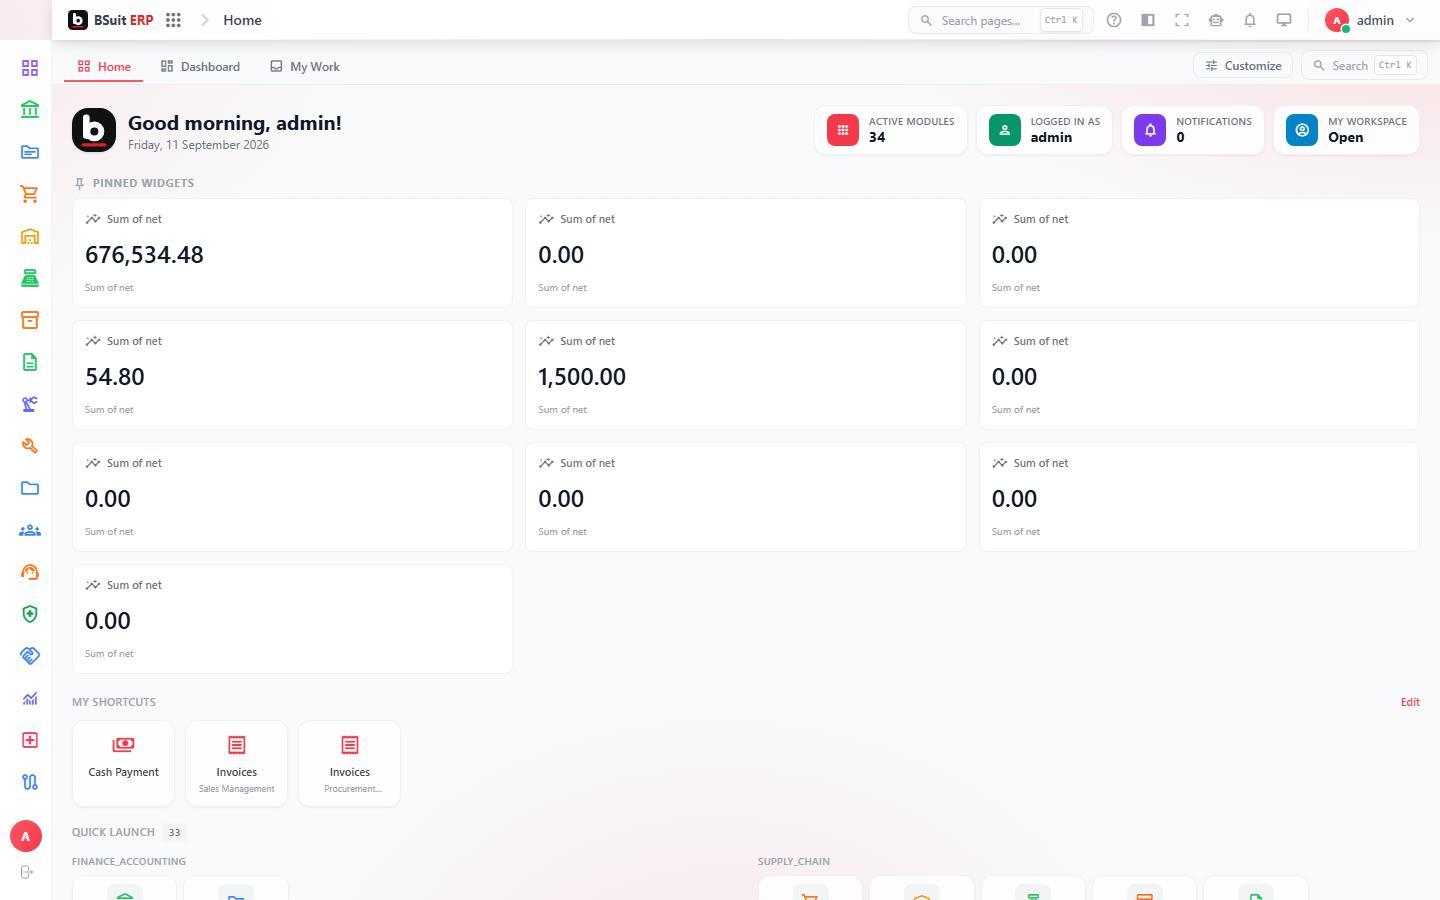Open the Invoices Sales Management shortcut
Screen dimensions: 1440x900
pyautogui.click(x=237, y=763)
